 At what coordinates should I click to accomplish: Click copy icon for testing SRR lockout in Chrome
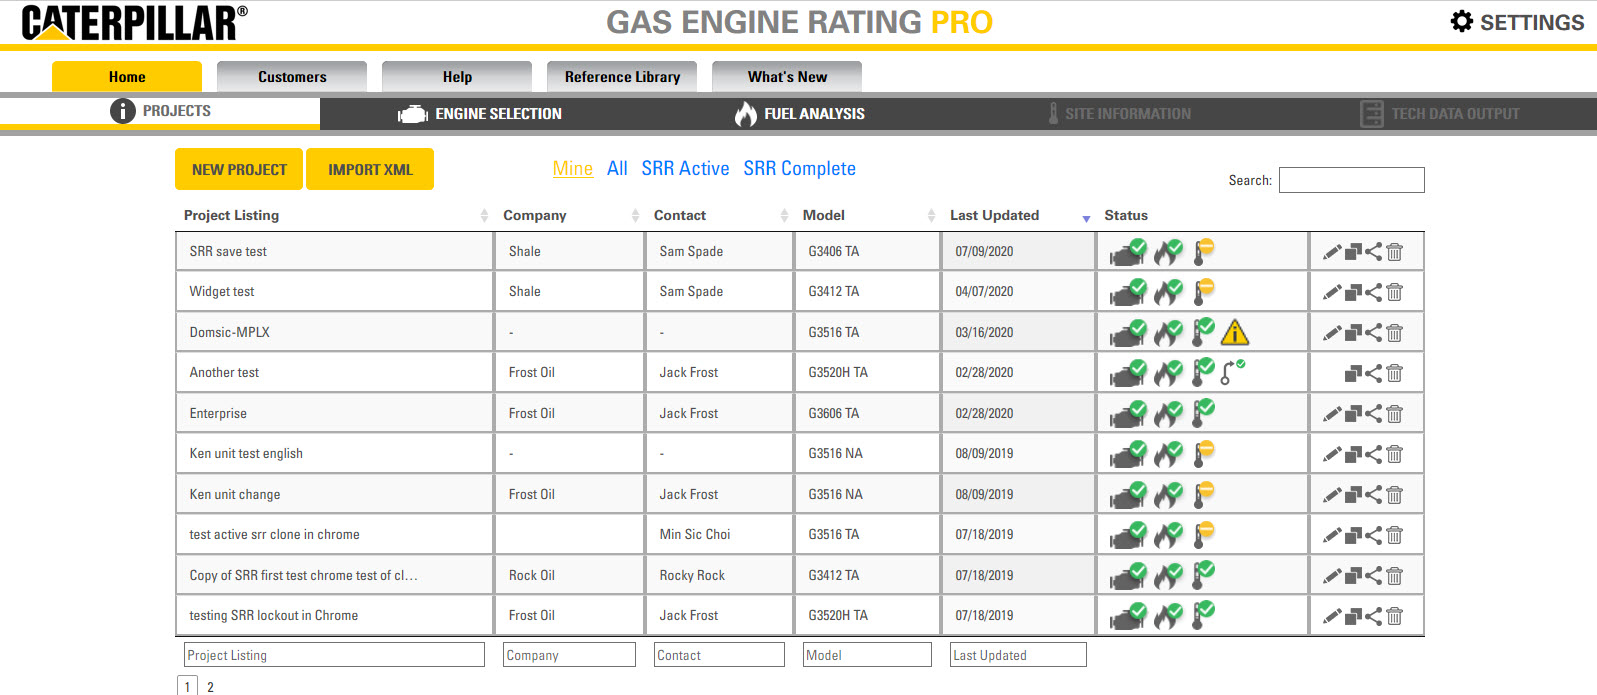1353,616
